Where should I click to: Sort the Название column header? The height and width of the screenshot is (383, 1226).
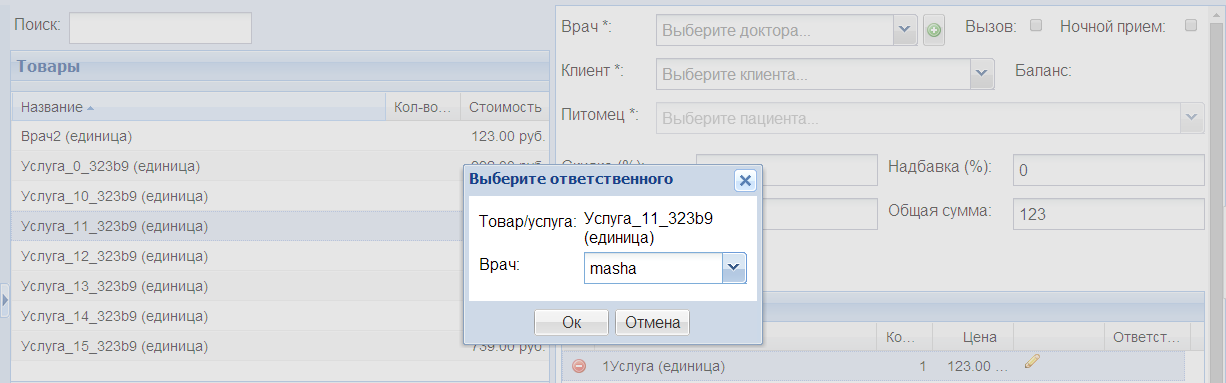tap(198, 107)
